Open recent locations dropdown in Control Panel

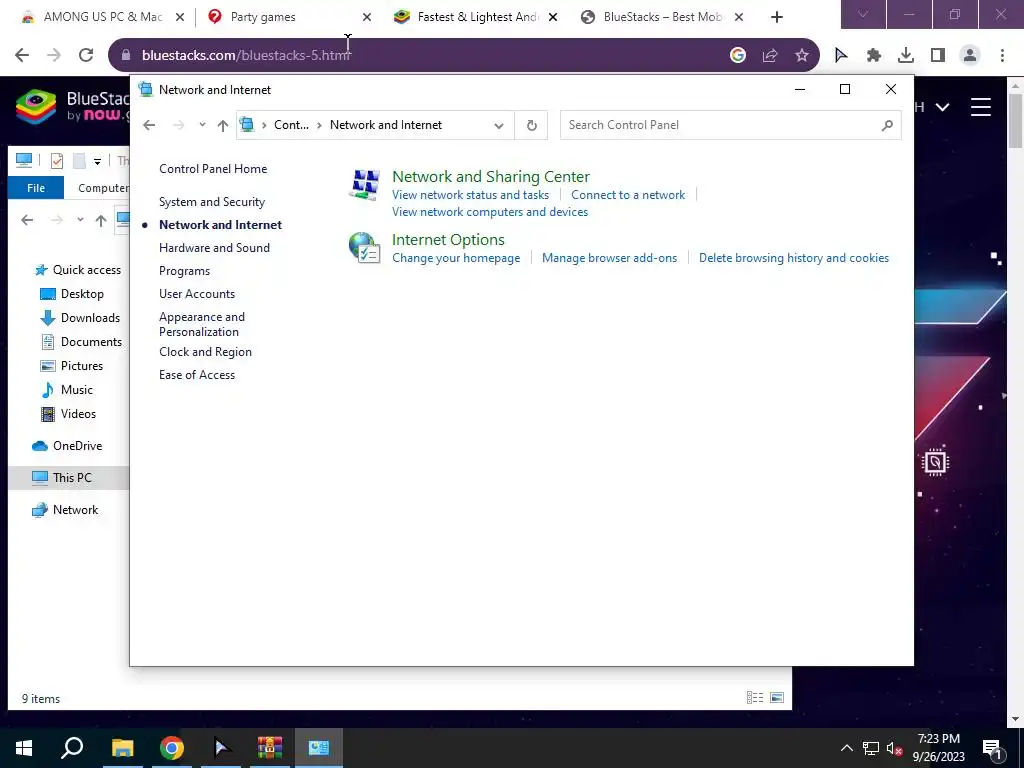pyautogui.click(x=202, y=125)
